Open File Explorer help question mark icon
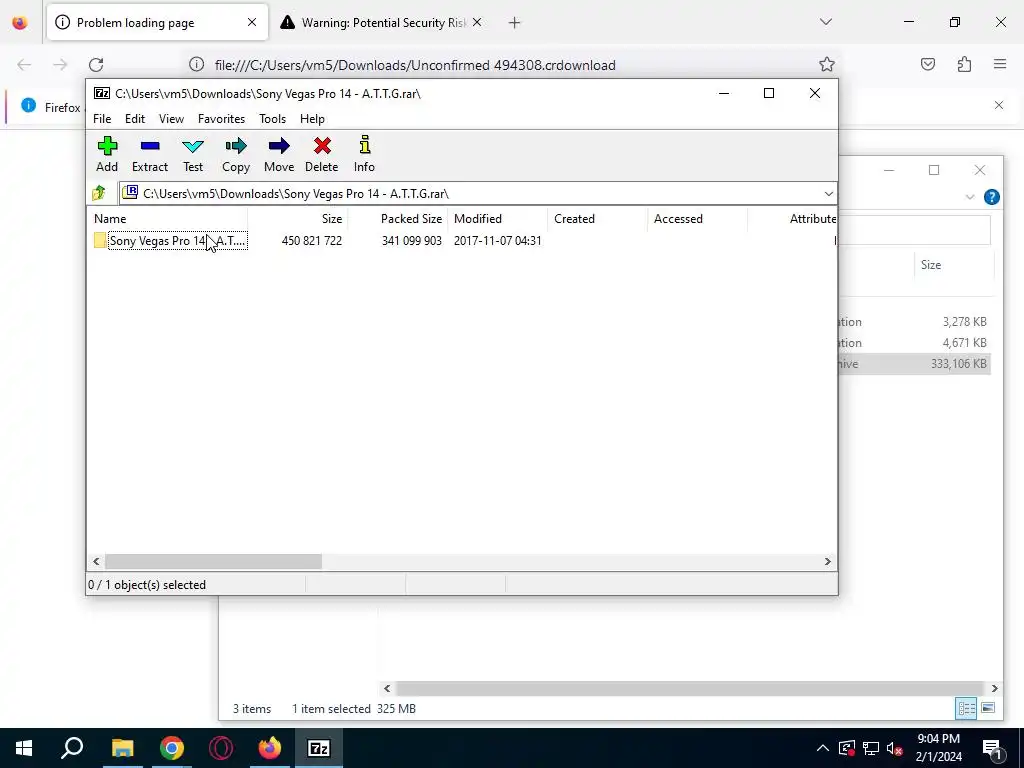 tap(991, 197)
